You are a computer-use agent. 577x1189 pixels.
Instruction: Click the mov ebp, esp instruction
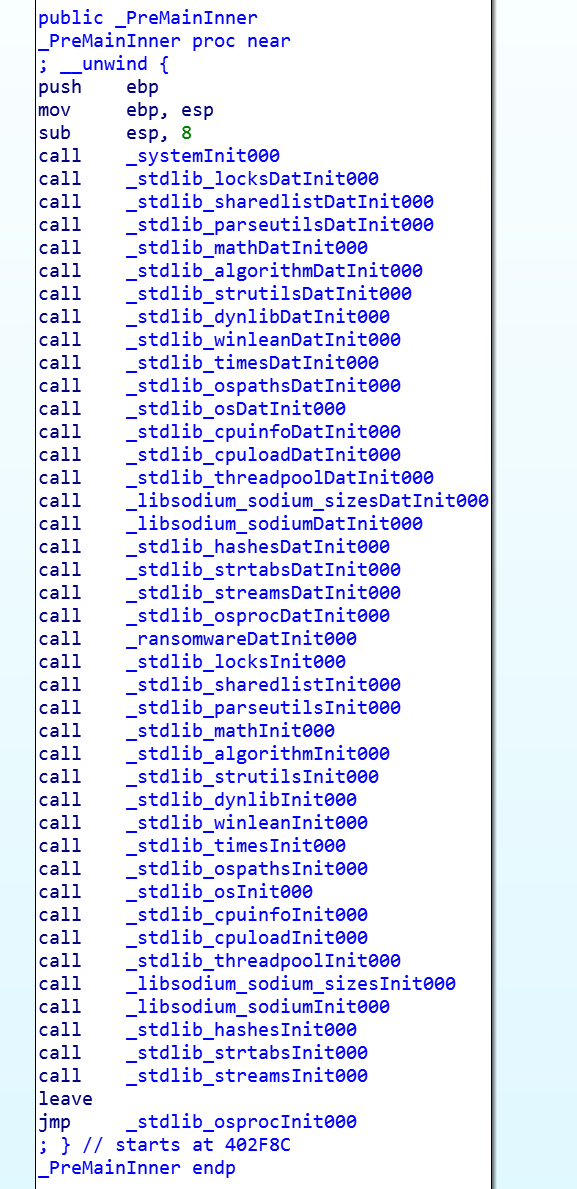126,110
